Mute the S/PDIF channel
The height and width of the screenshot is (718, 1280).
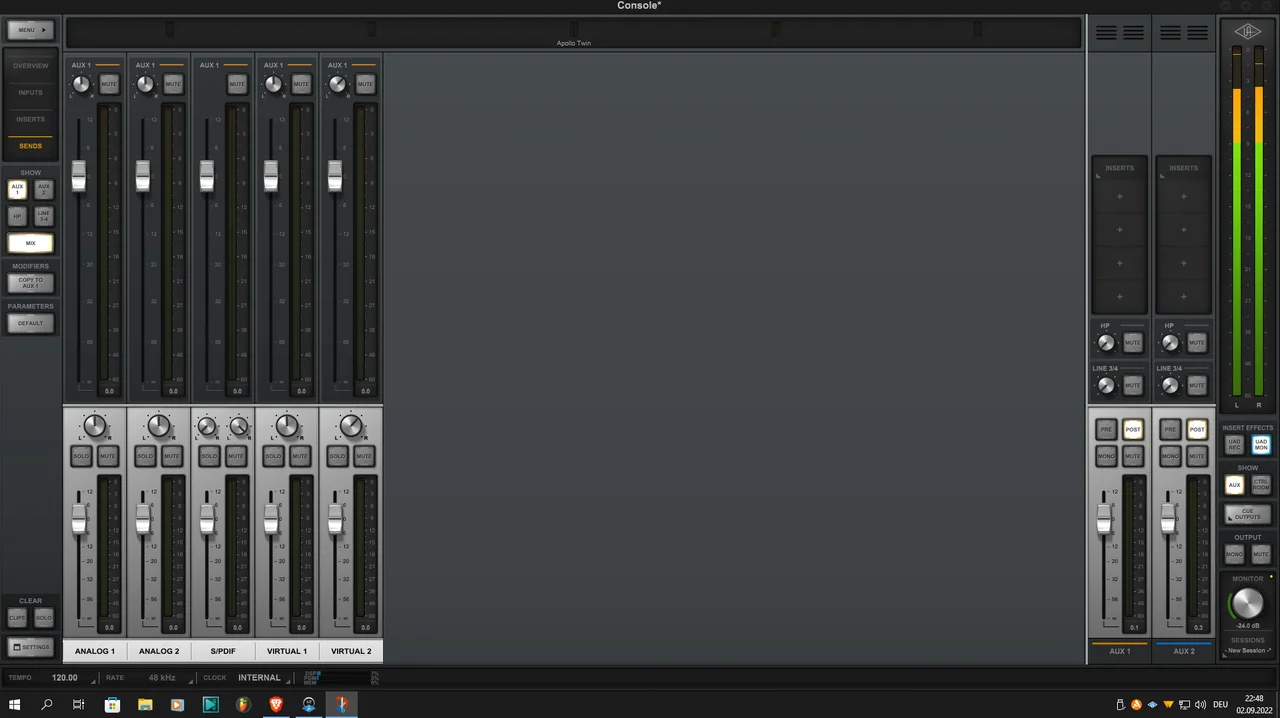[236, 457]
